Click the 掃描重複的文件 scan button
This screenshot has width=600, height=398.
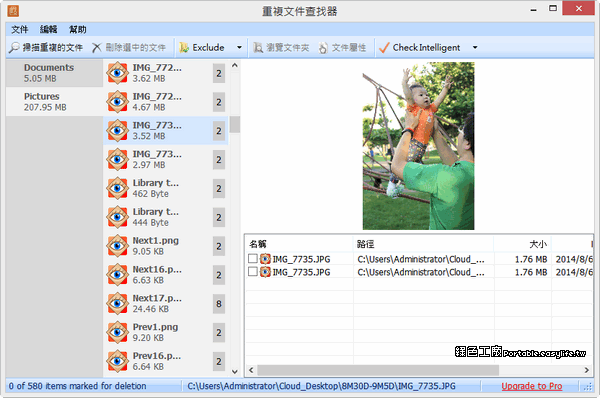[x=46, y=47]
